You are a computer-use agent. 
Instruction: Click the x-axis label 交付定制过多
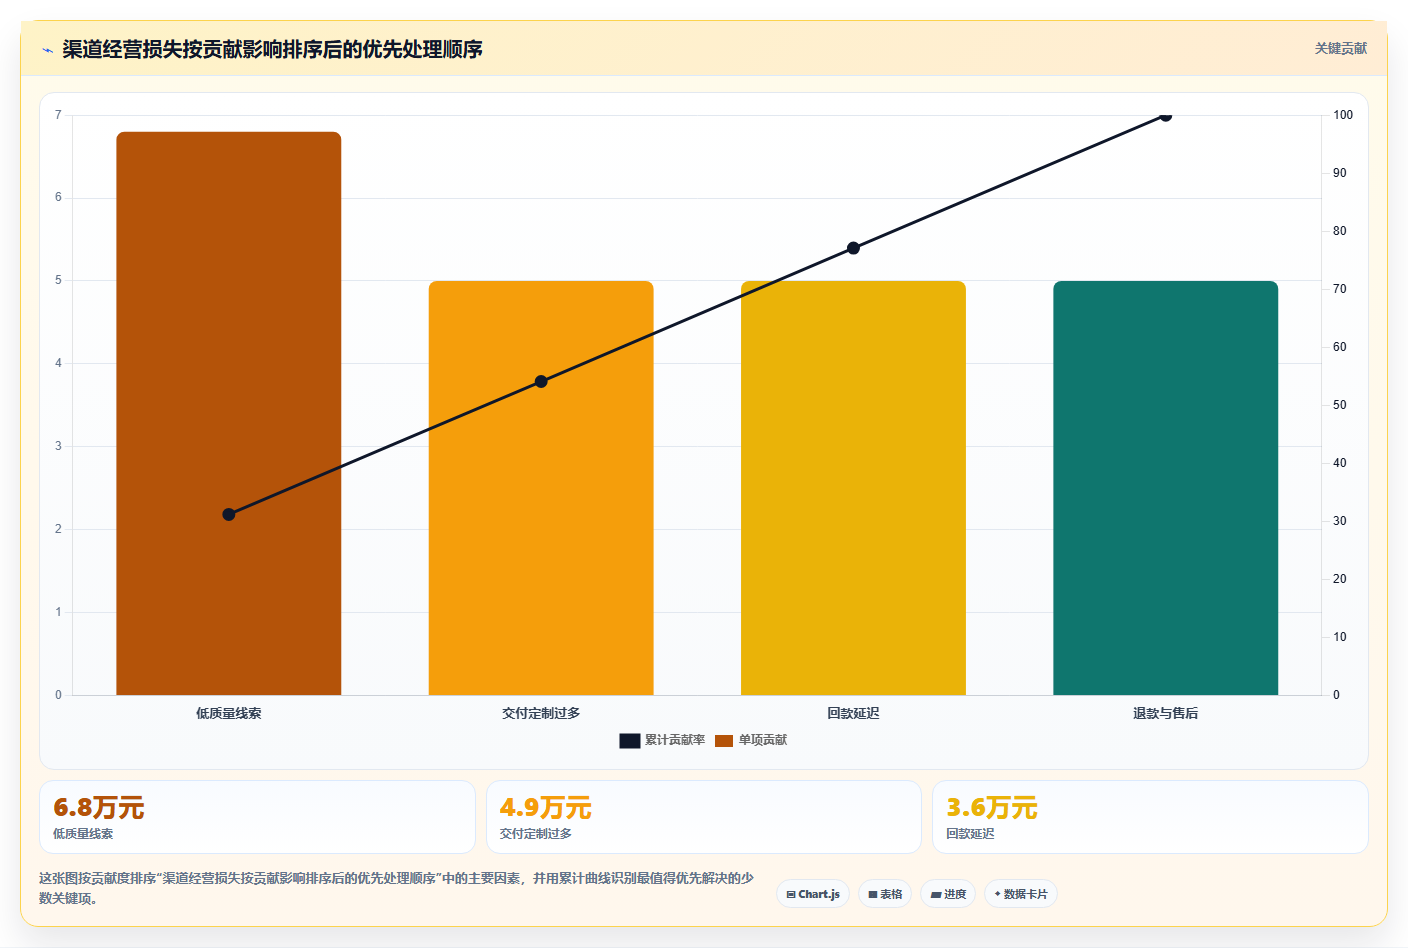tap(541, 714)
